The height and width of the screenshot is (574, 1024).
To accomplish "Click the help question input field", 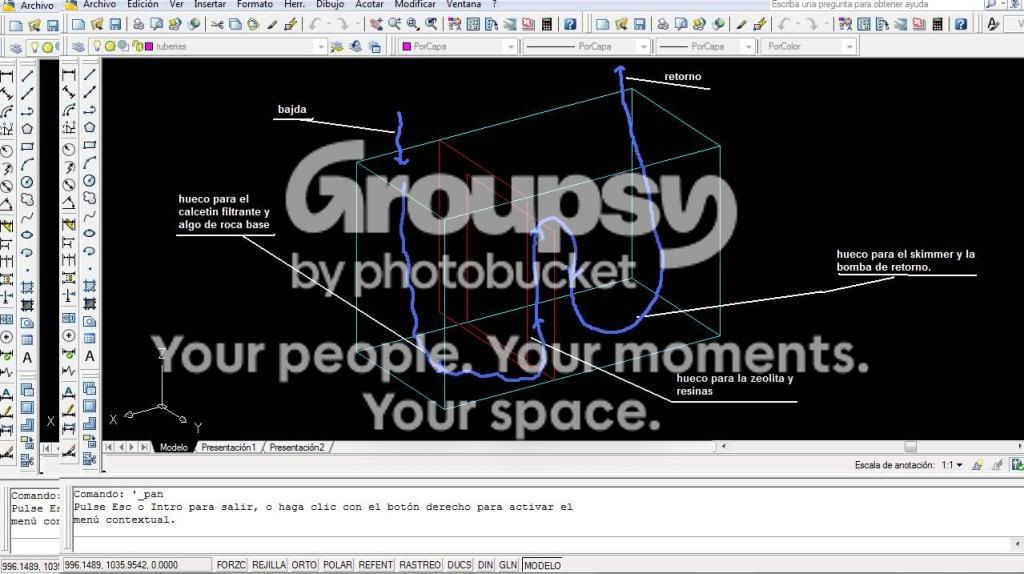I will [875, 4].
